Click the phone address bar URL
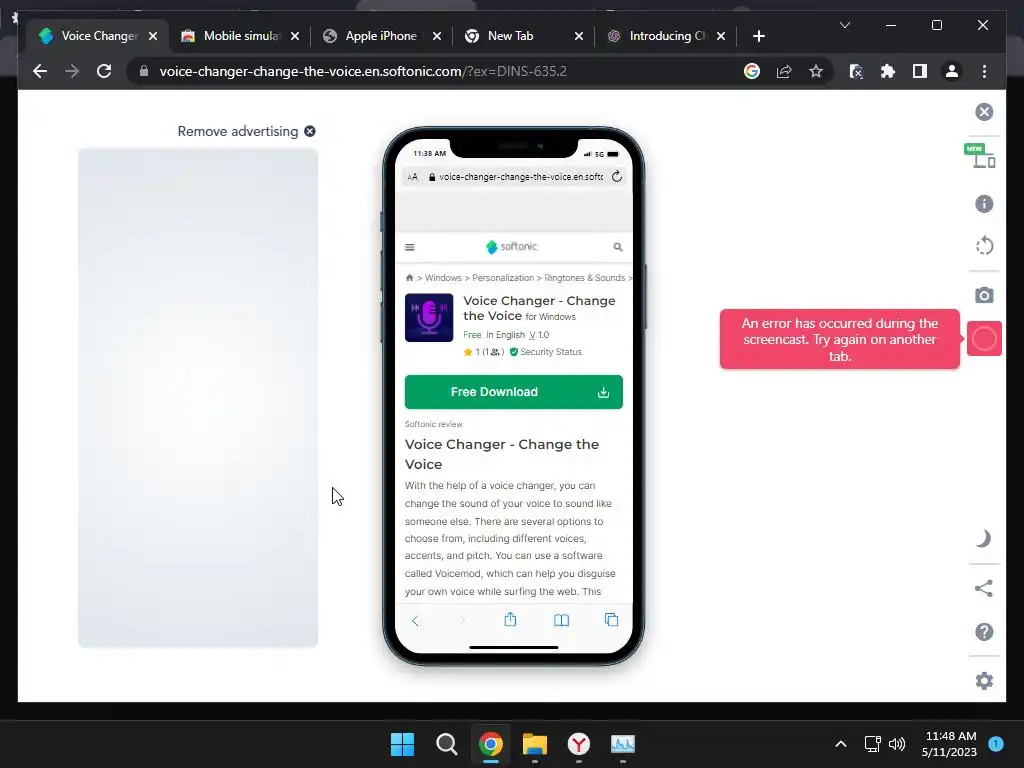 point(520,176)
